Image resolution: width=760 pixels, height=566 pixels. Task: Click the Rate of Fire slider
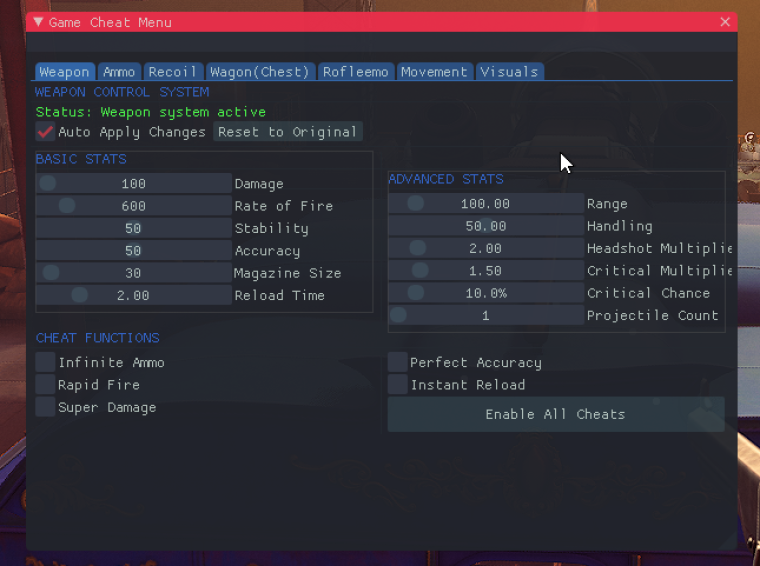(x=134, y=206)
